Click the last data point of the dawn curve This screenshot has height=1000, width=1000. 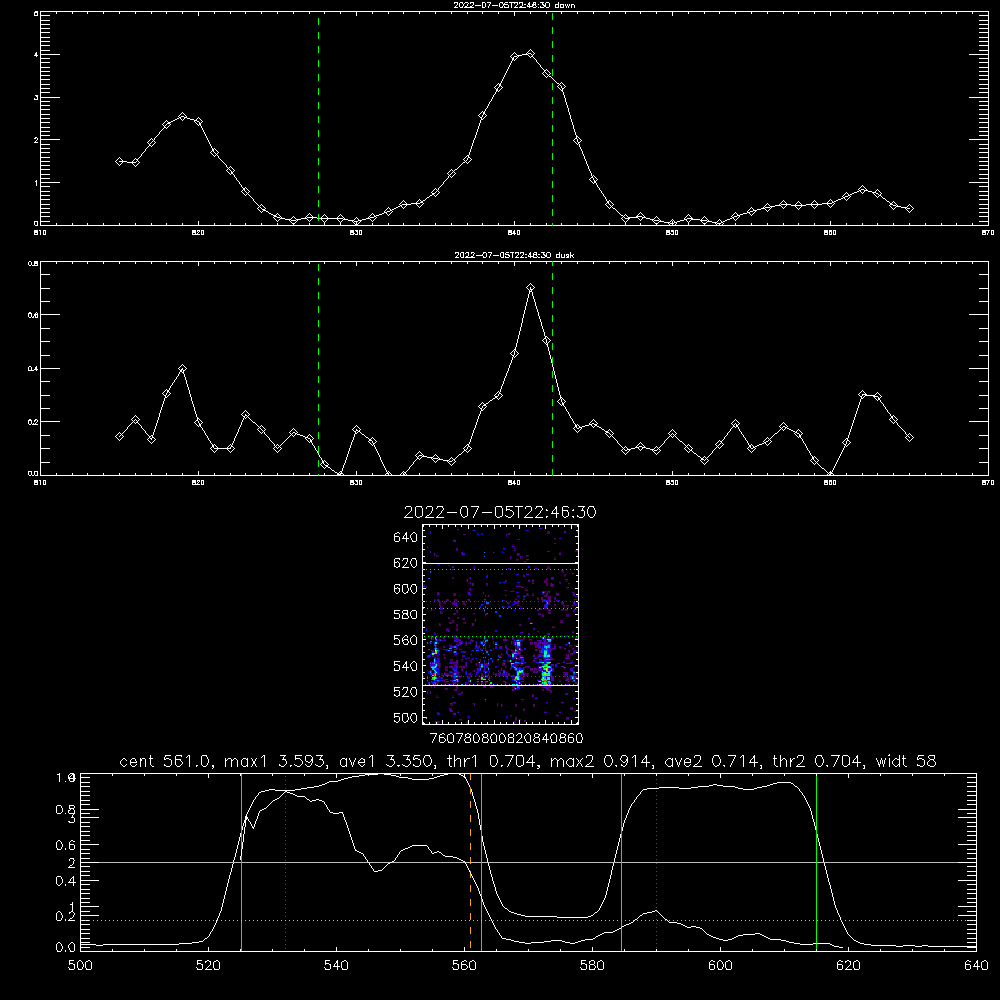(909, 209)
